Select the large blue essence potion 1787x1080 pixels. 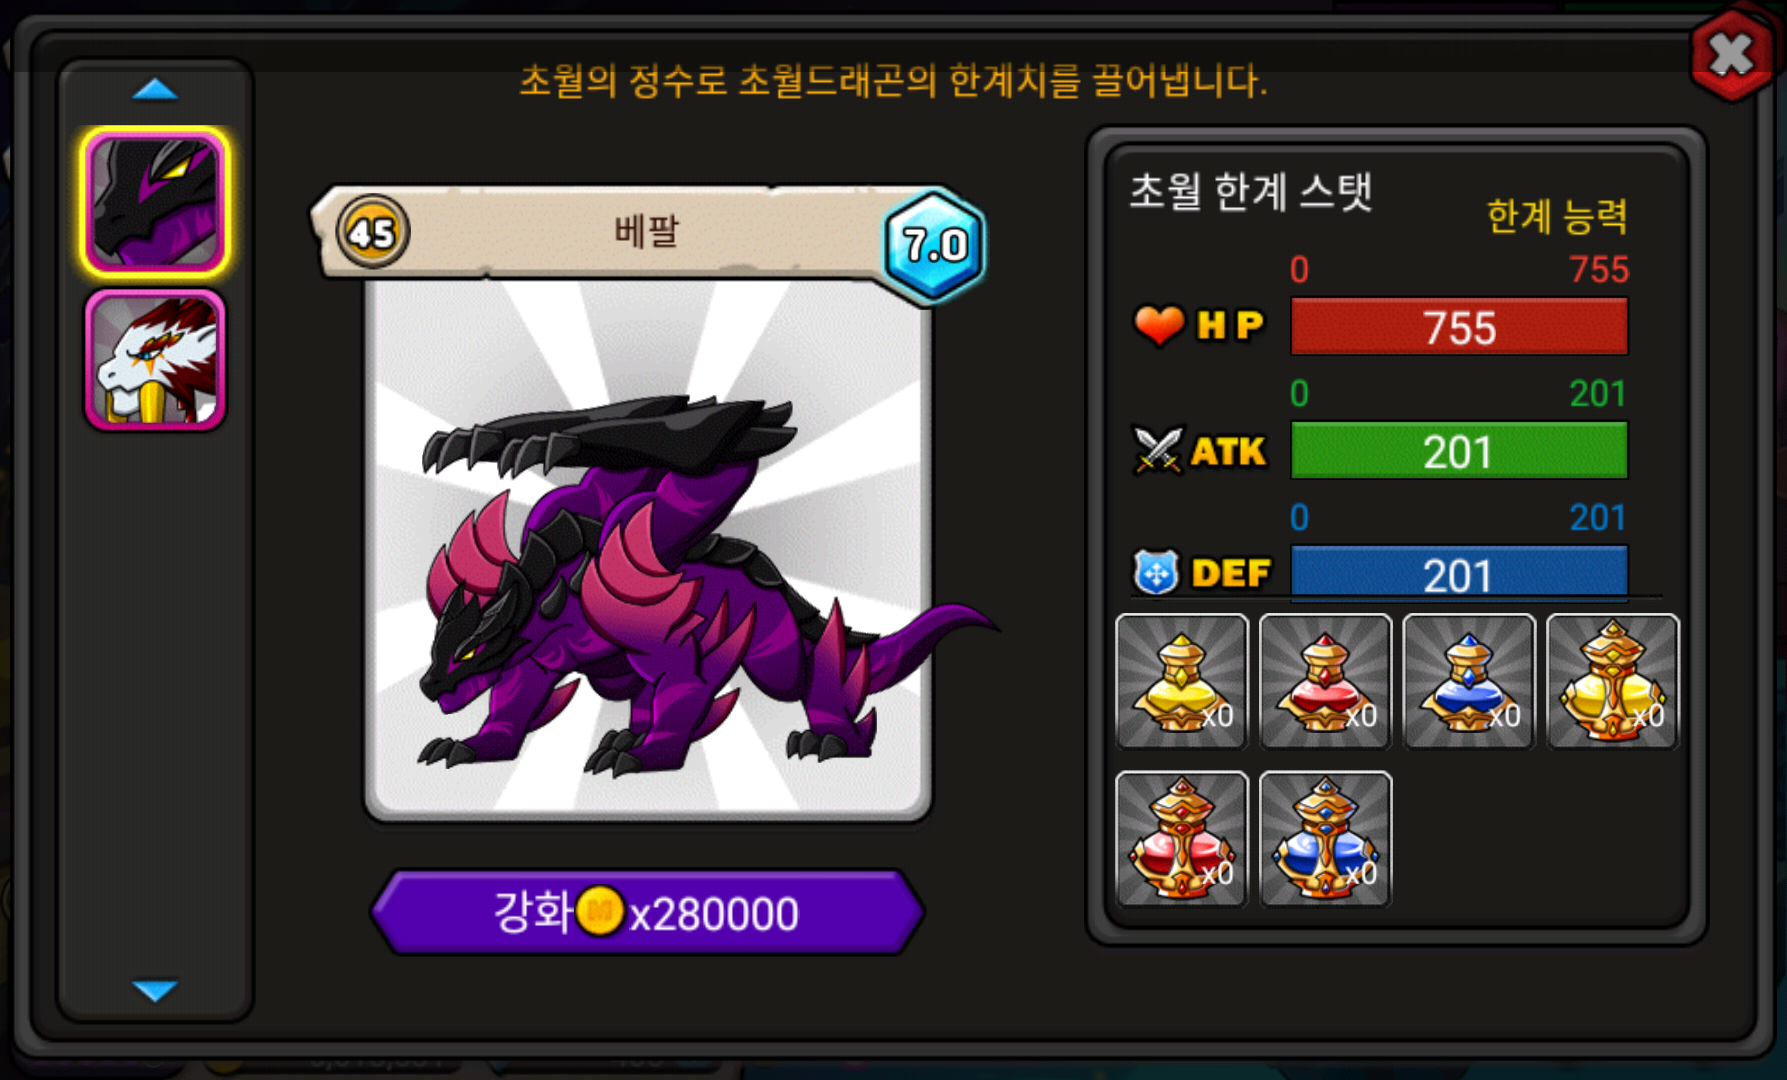point(1325,839)
